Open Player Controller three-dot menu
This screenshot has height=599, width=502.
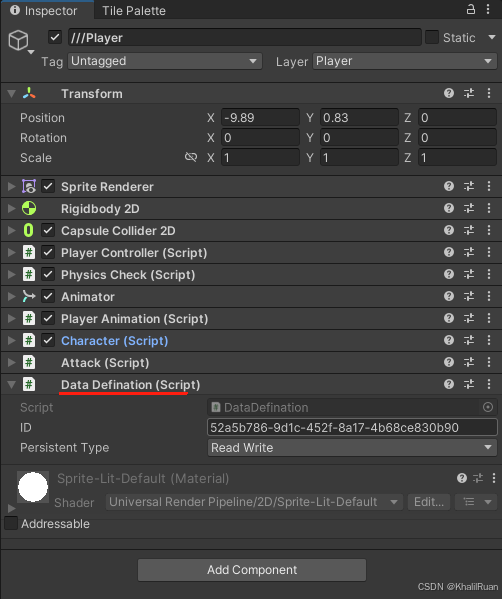[x=489, y=253]
